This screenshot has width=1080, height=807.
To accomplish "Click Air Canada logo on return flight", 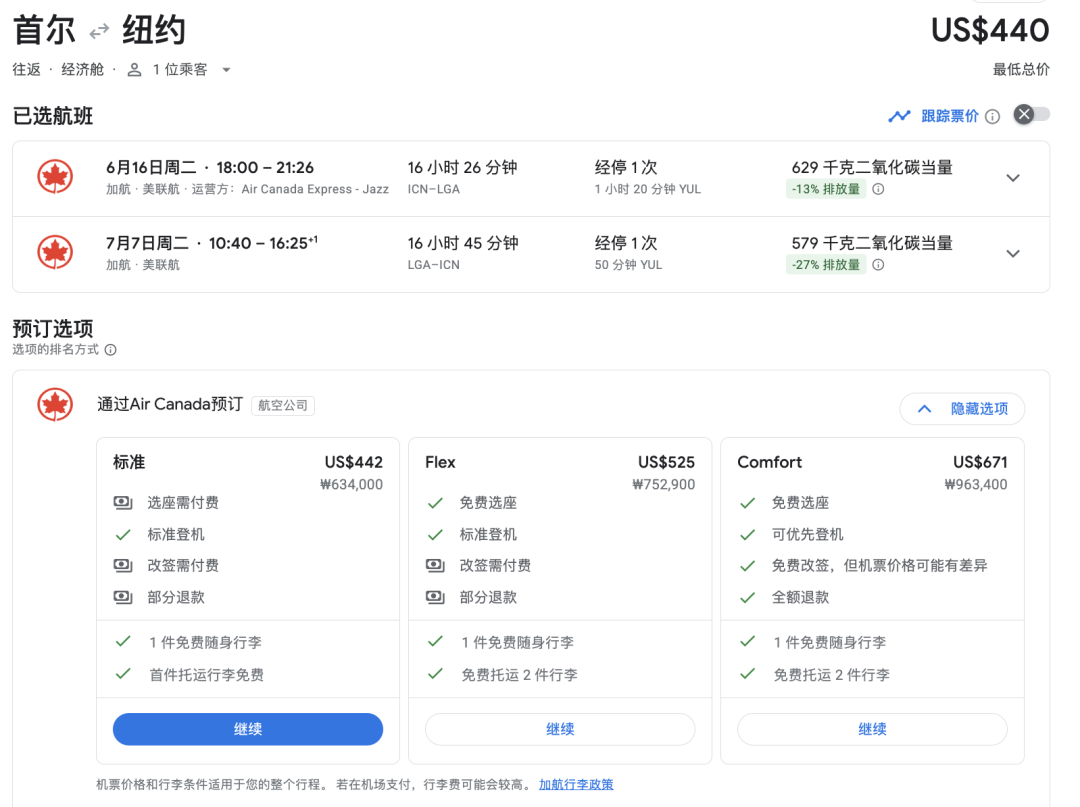I will click(x=55, y=253).
